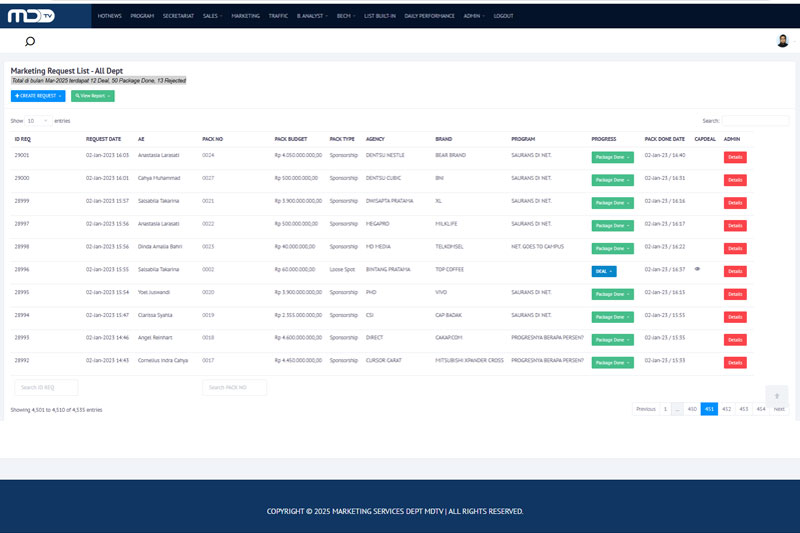
Task: Go to Daily Performance in the navbar
Action: [x=429, y=17]
